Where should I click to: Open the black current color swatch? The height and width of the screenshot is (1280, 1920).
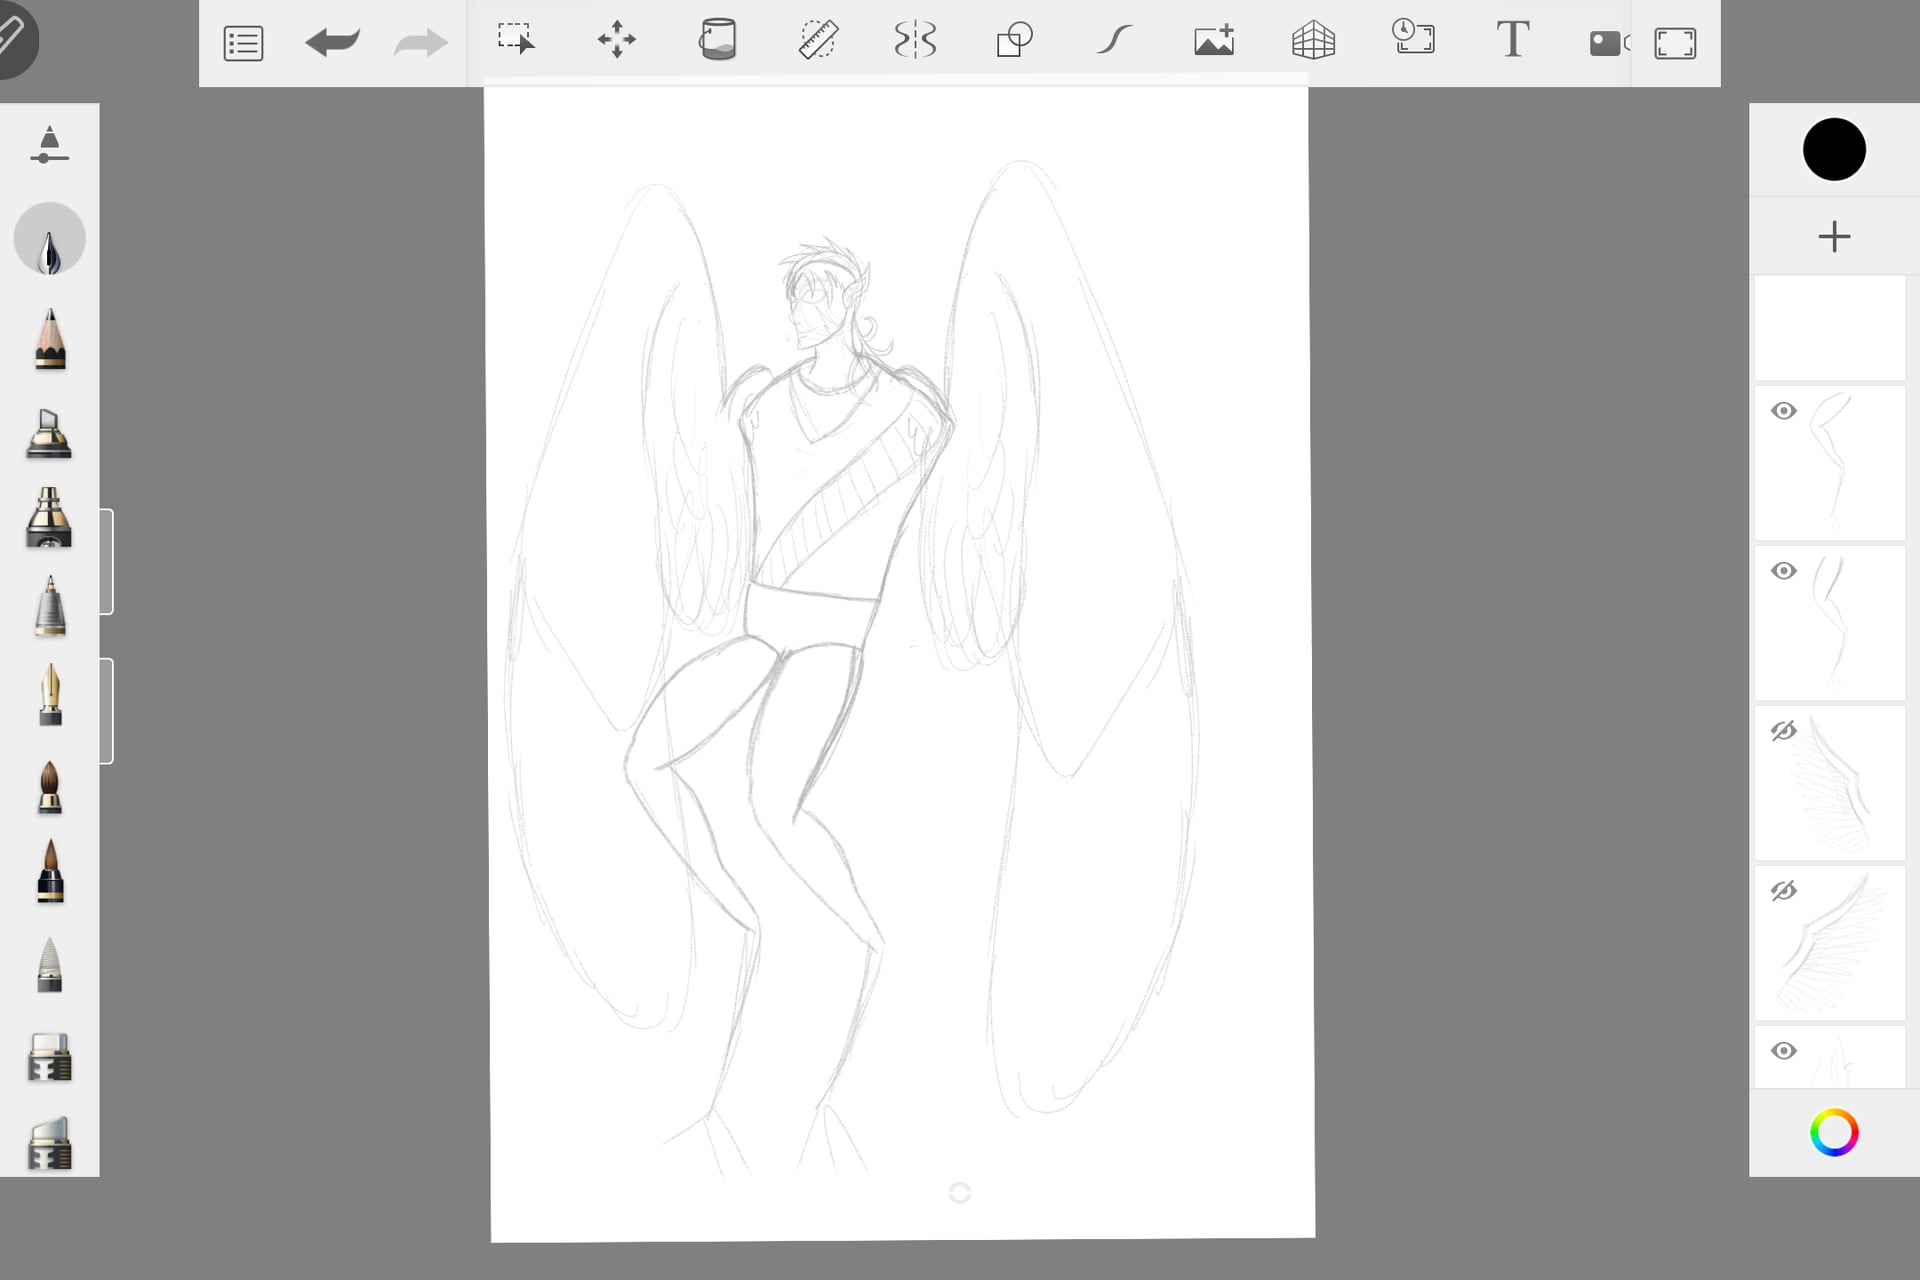pos(1834,149)
